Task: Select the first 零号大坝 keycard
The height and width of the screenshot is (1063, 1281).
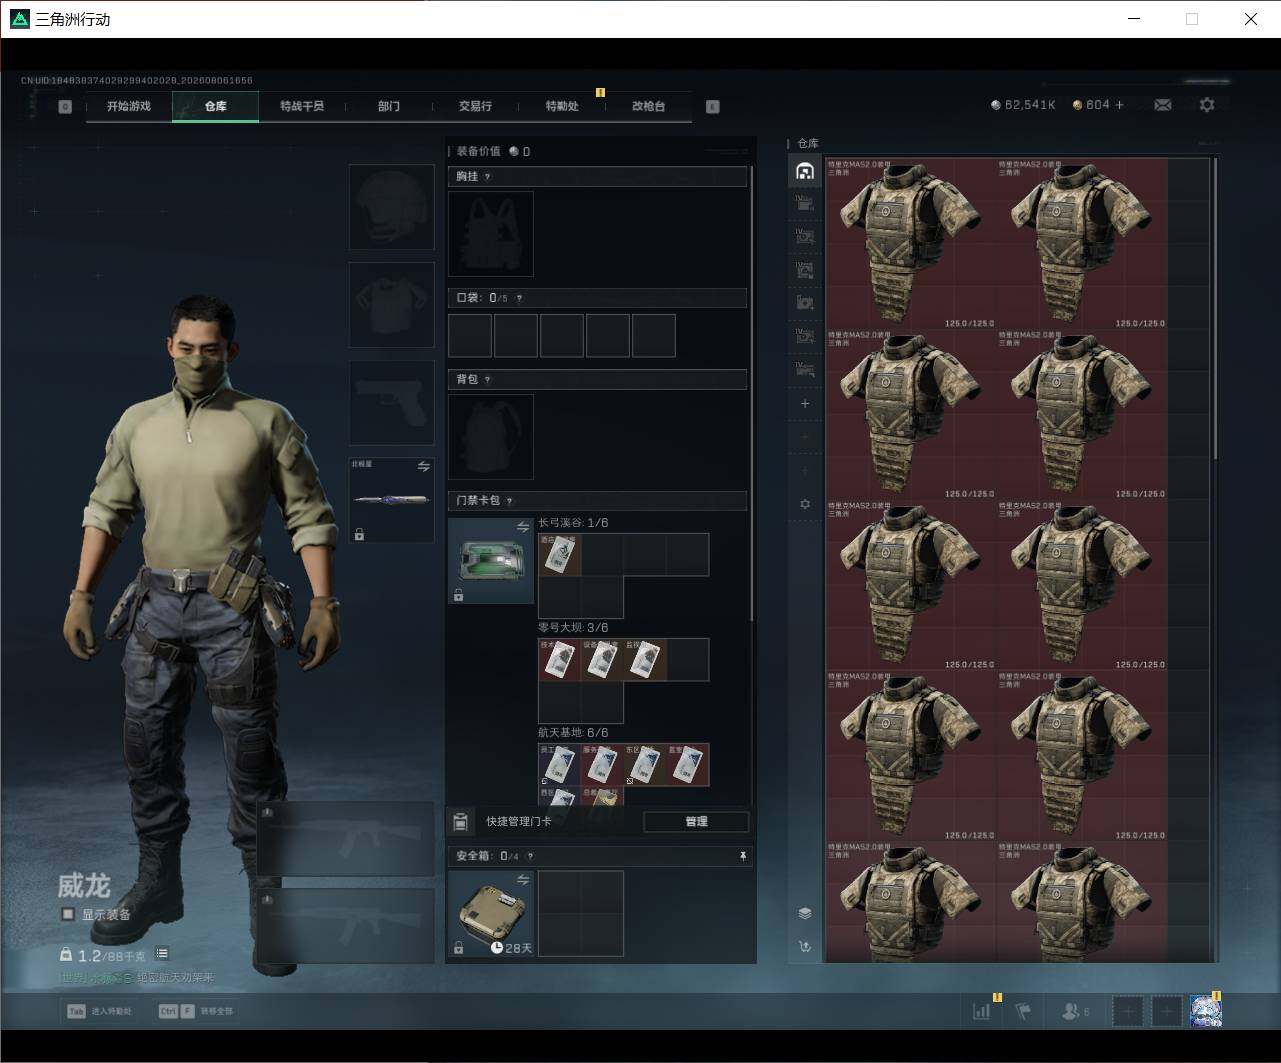Action: coord(560,660)
